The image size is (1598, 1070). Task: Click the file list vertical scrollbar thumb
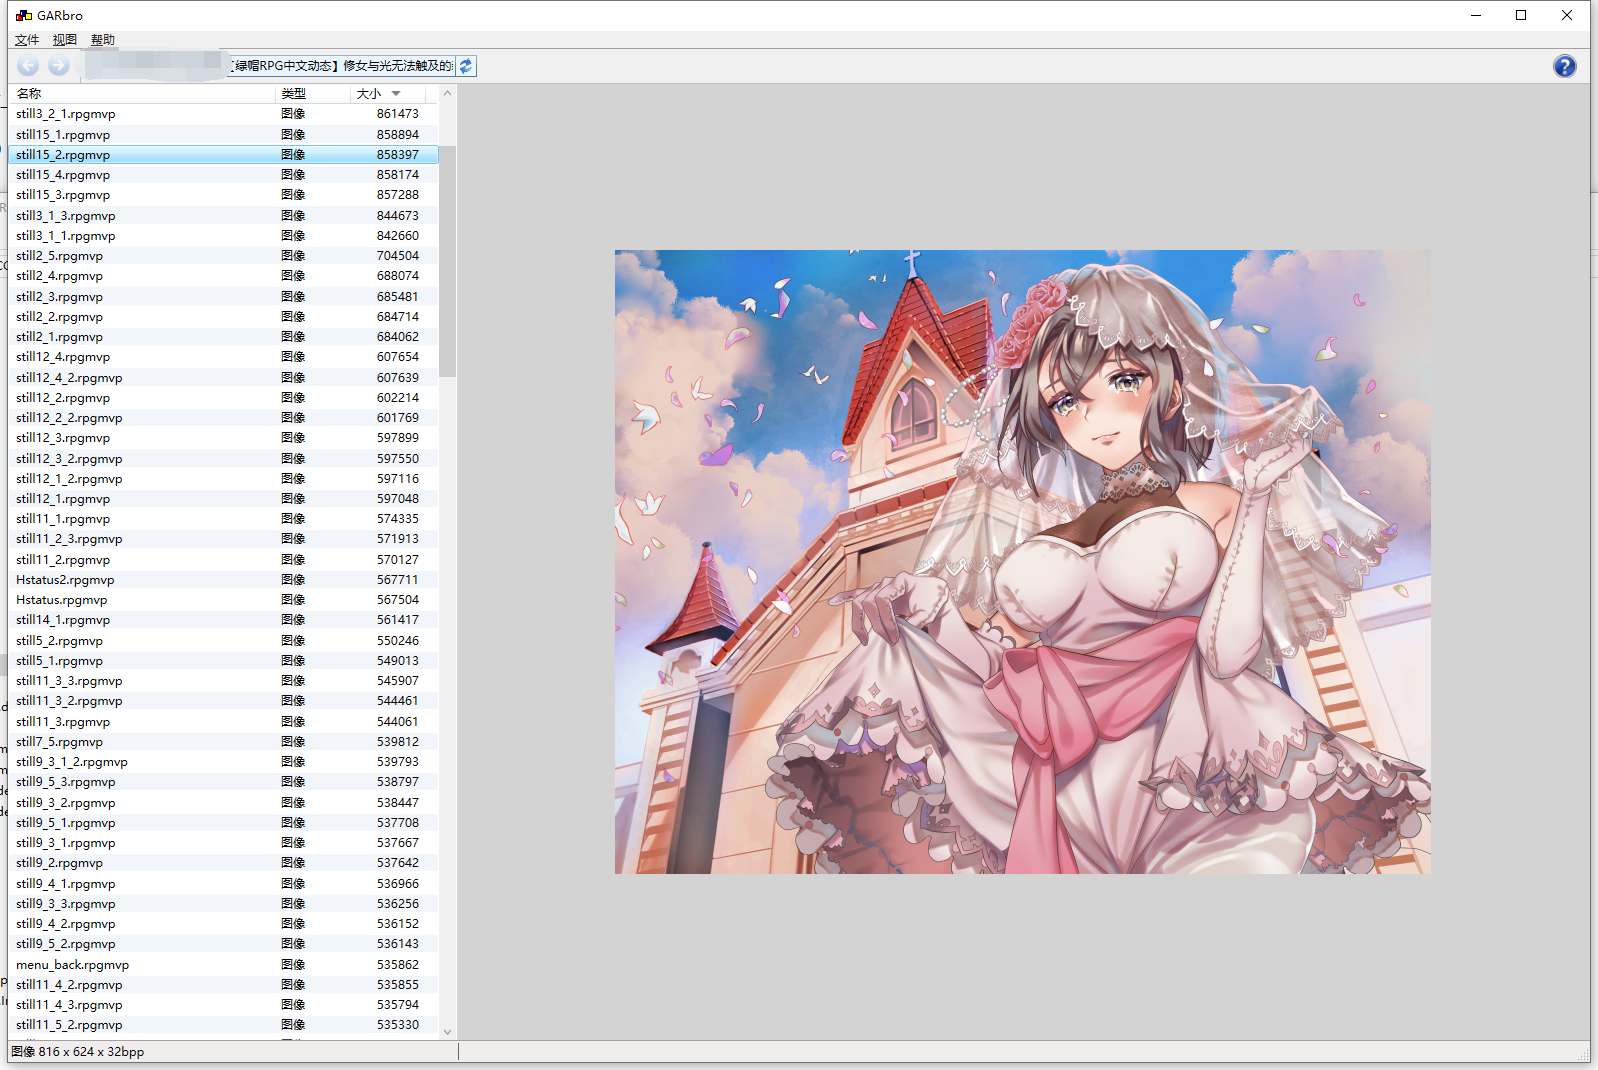coord(447,261)
